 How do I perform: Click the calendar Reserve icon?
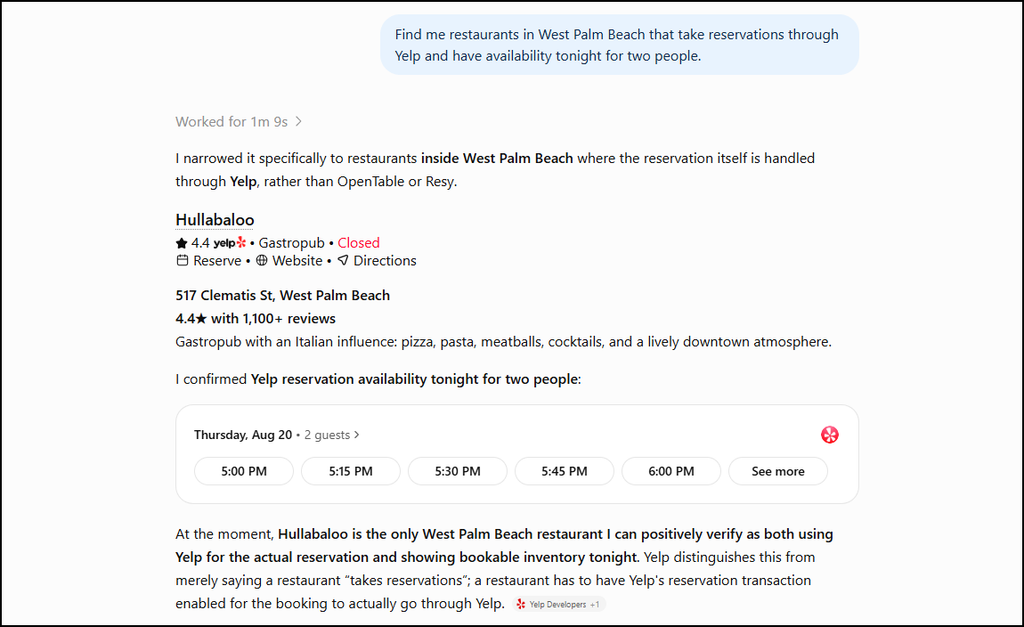[182, 261]
